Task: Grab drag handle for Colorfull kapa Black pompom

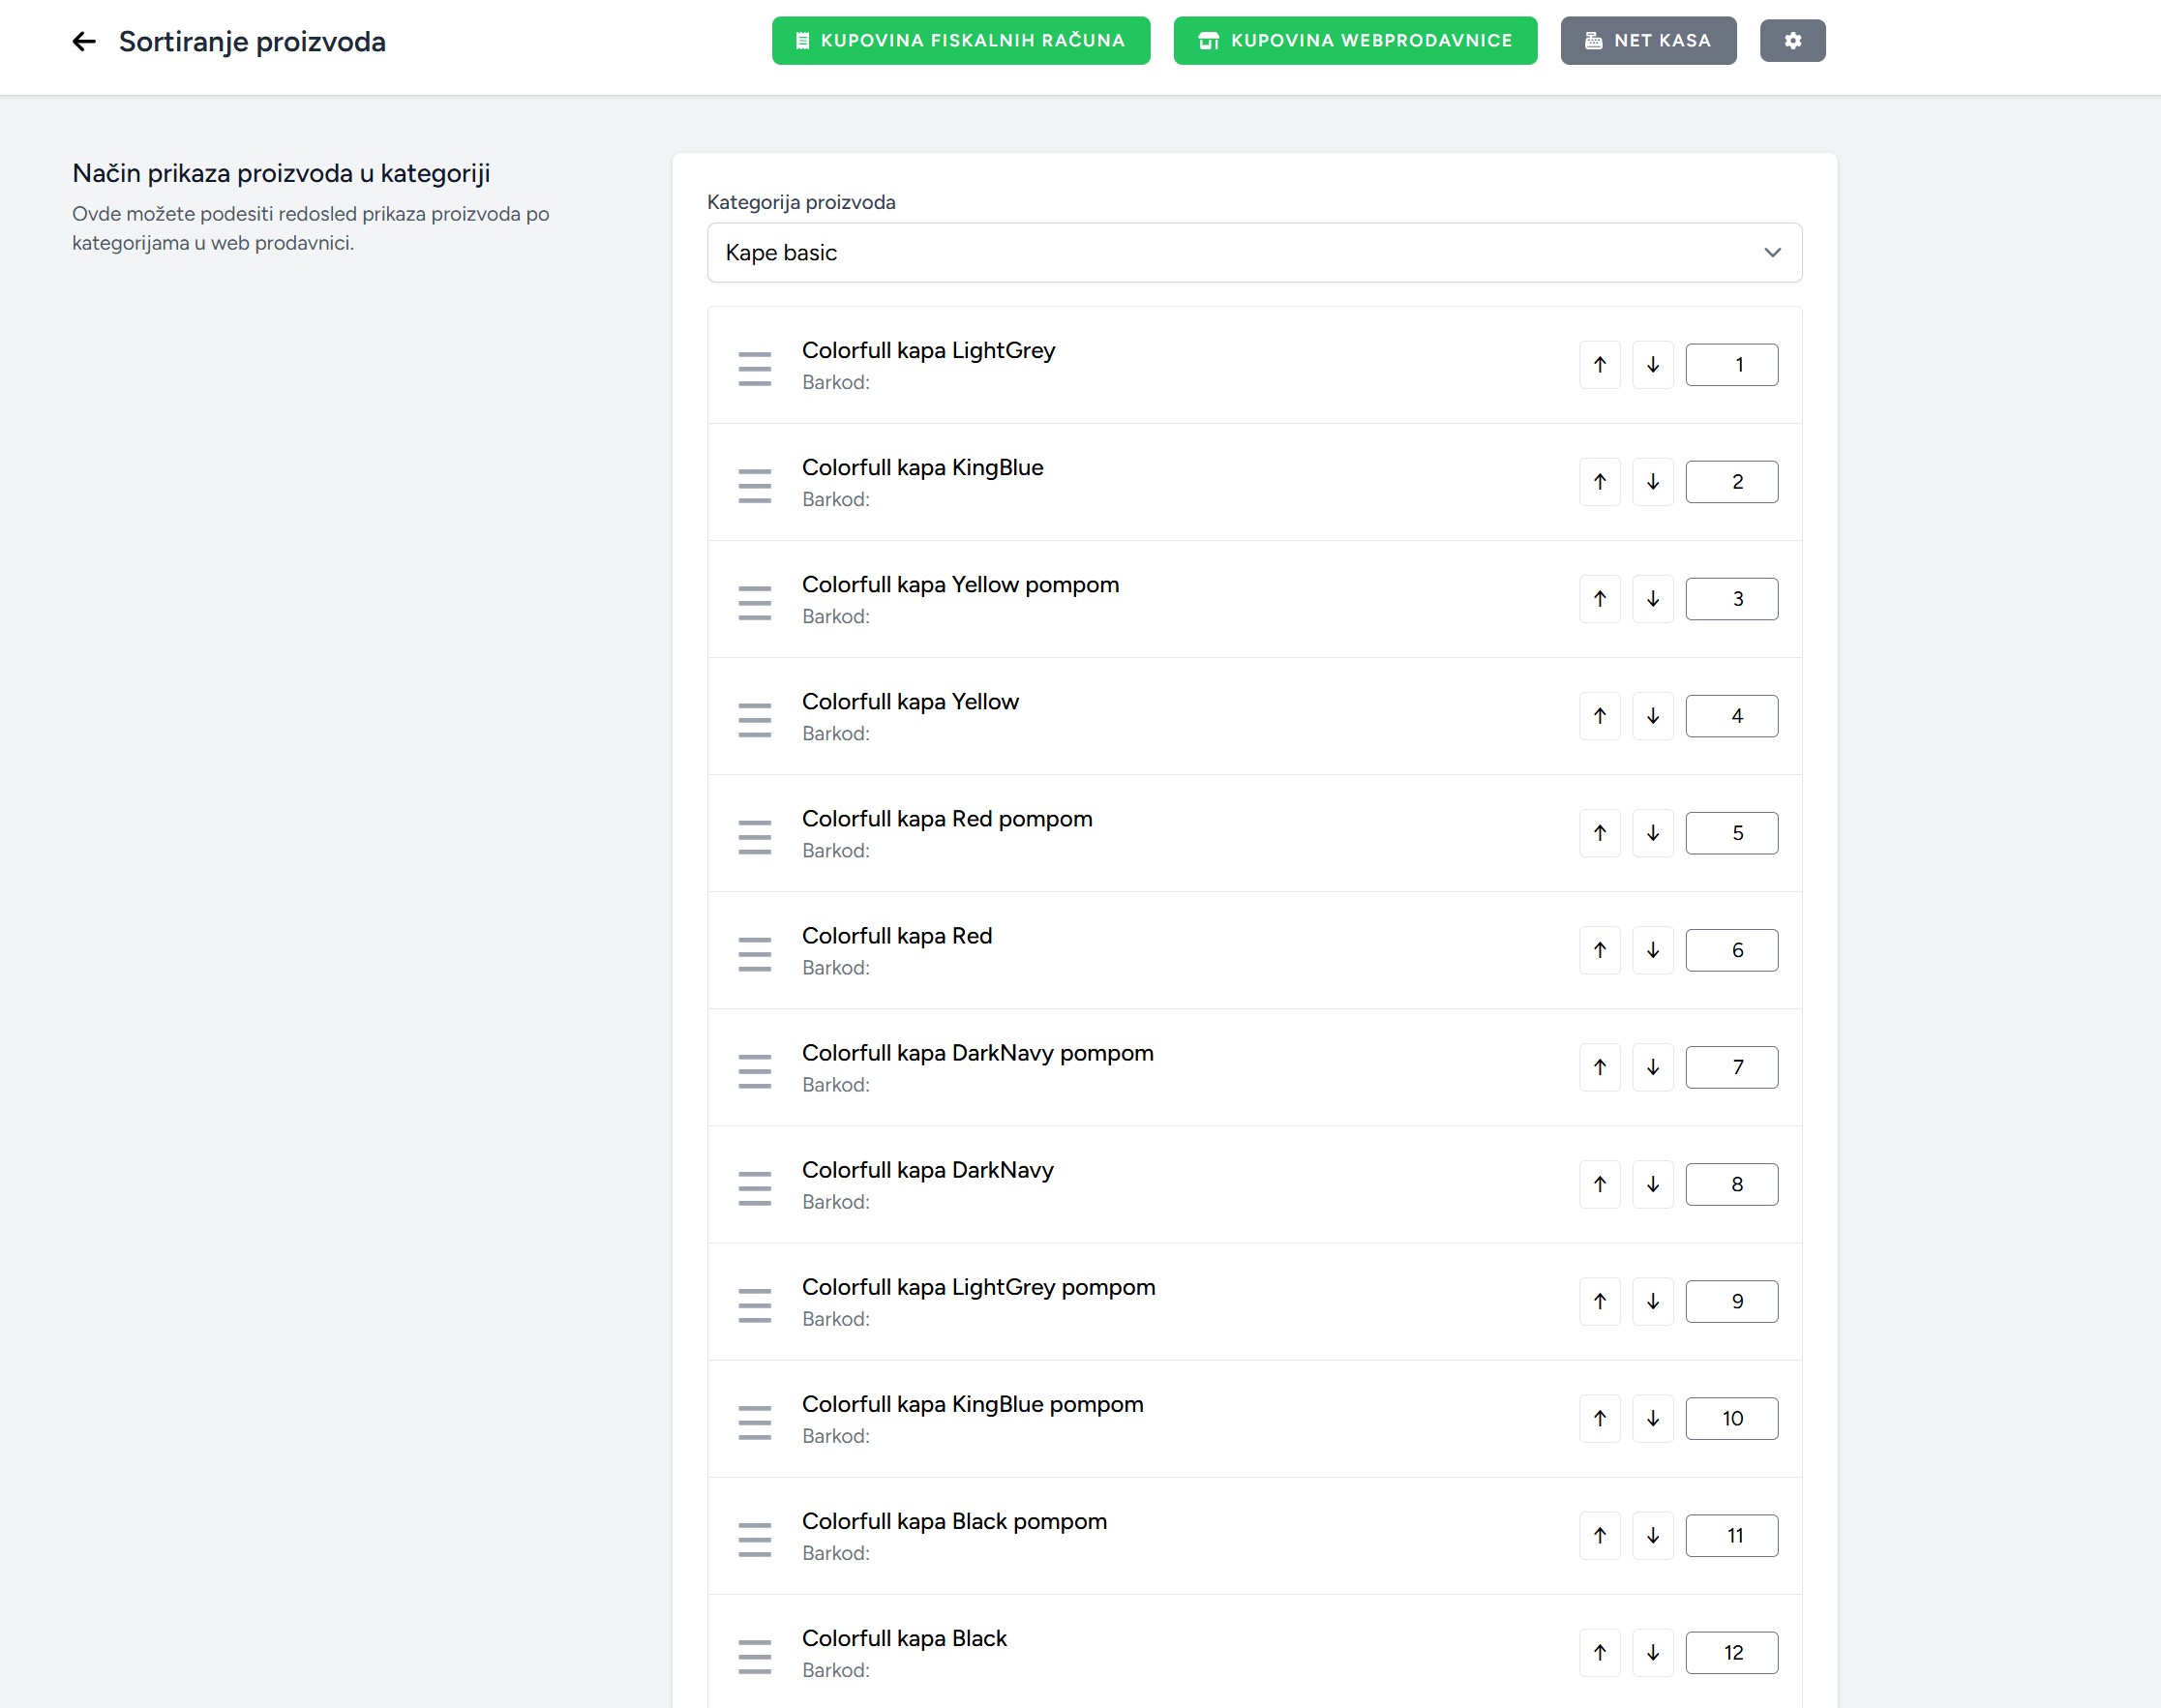Action: [x=755, y=1539]
